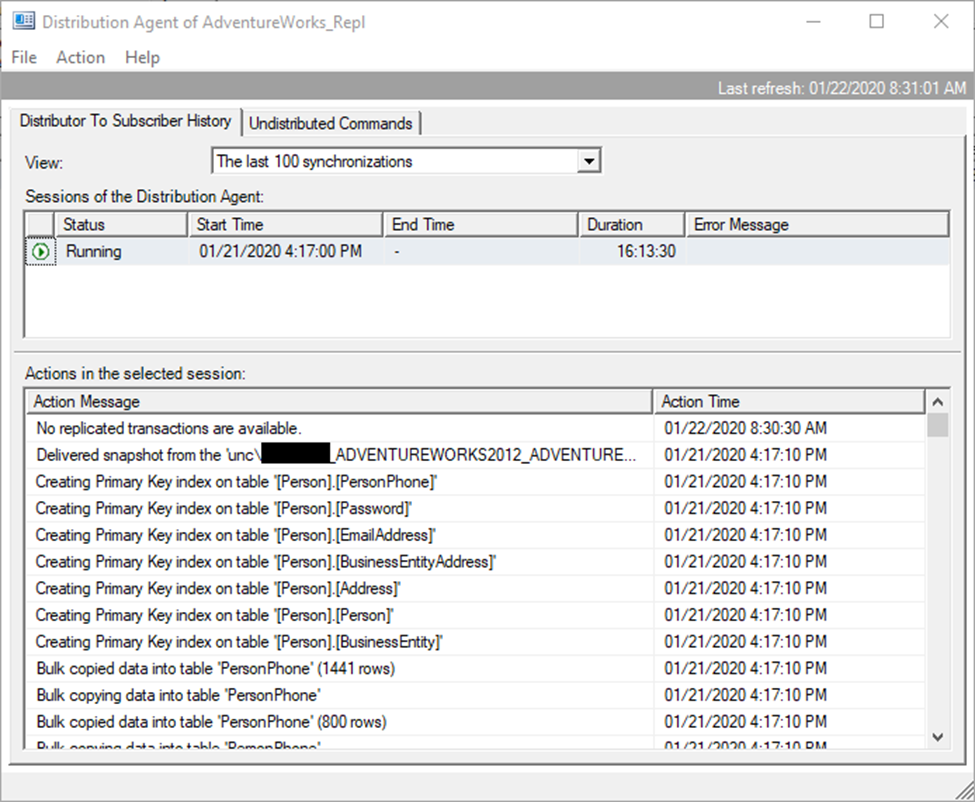Sort sessions by Status column header

pyautogui.click(x=121, y=224)
